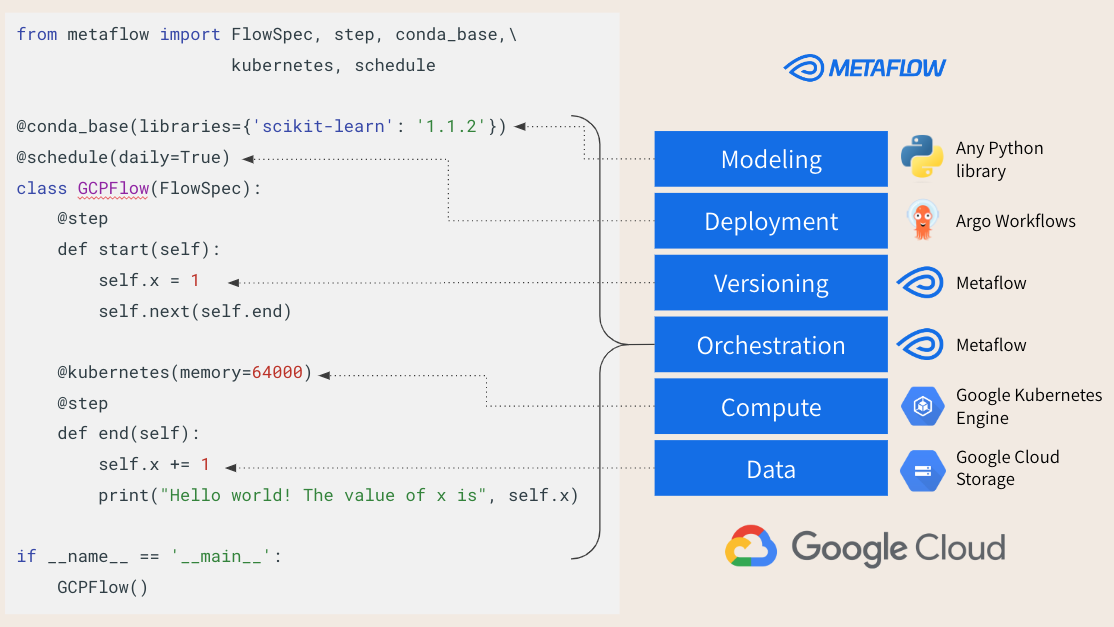The image size is (1114, 627).
Task: Click the Python logo icon
Action: pos(921,157)
